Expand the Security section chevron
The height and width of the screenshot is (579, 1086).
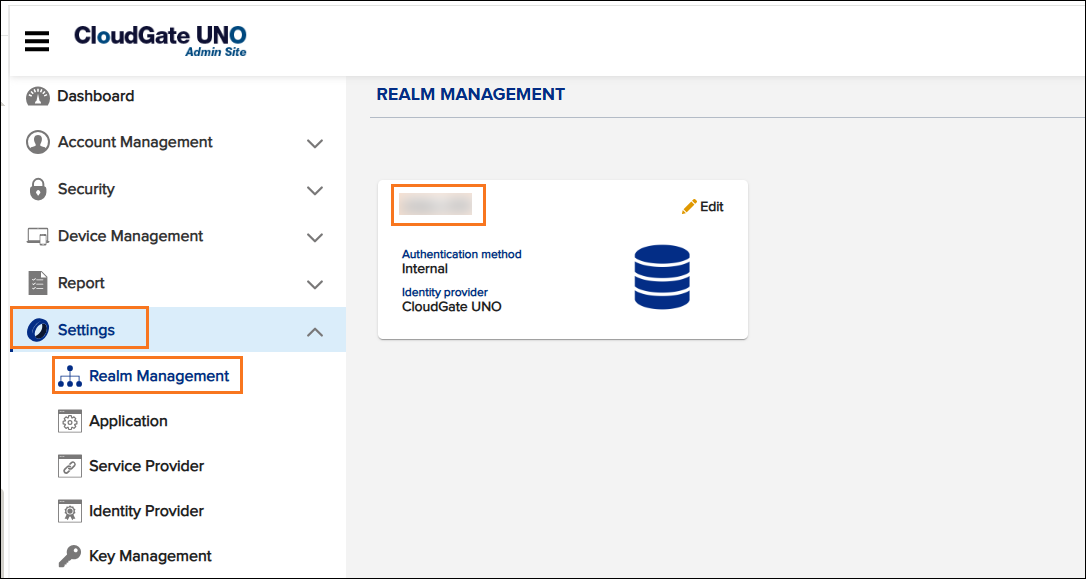click(x=315, y=190)
